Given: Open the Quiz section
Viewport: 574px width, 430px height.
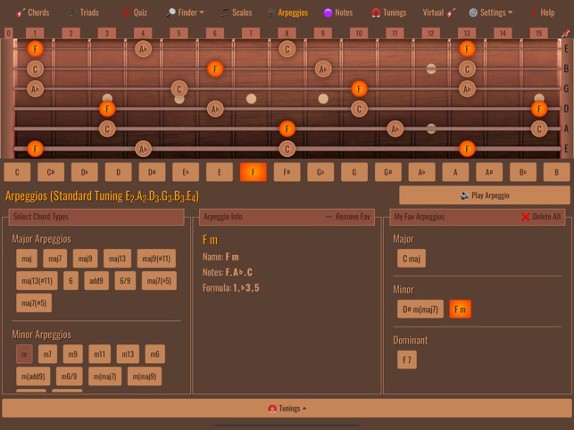Looking at the screenshot, I should [x=135, y=12].
